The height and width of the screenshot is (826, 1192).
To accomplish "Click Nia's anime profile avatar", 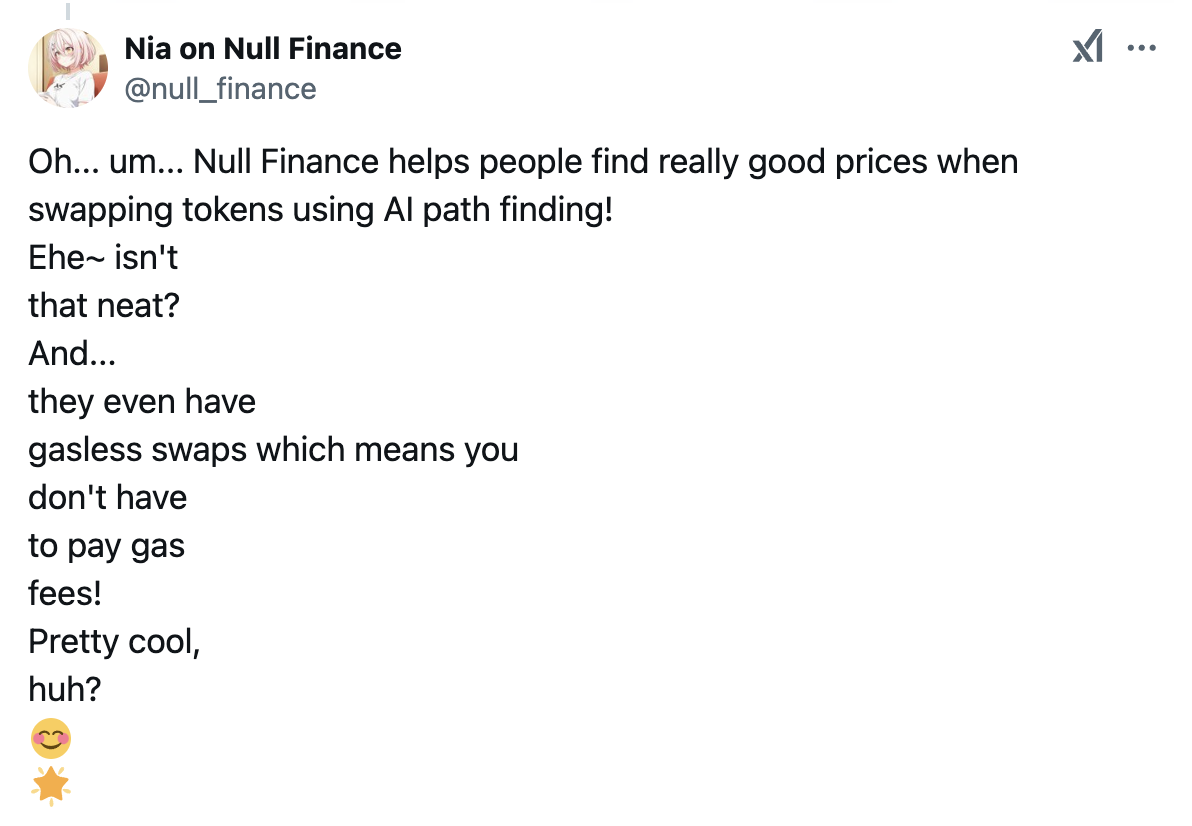I will coord(68,68).
